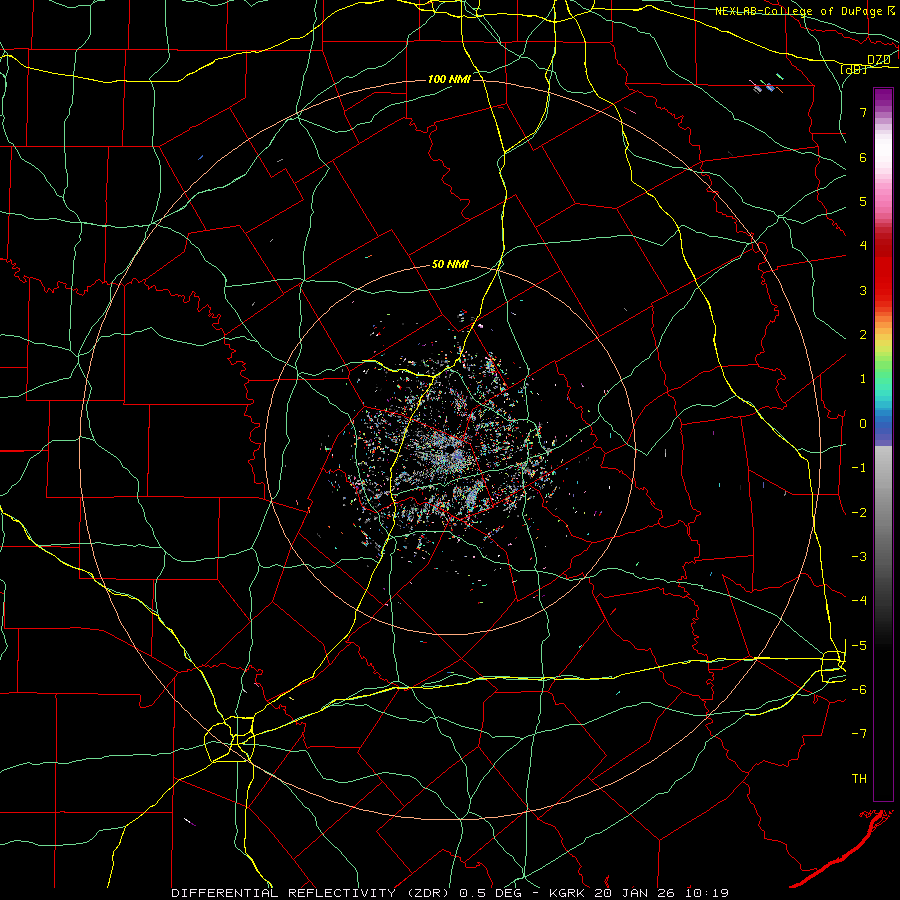The image size is (900, 900).
Task: Pick the 1 dB green color level
Action: [x=883, y=379]
